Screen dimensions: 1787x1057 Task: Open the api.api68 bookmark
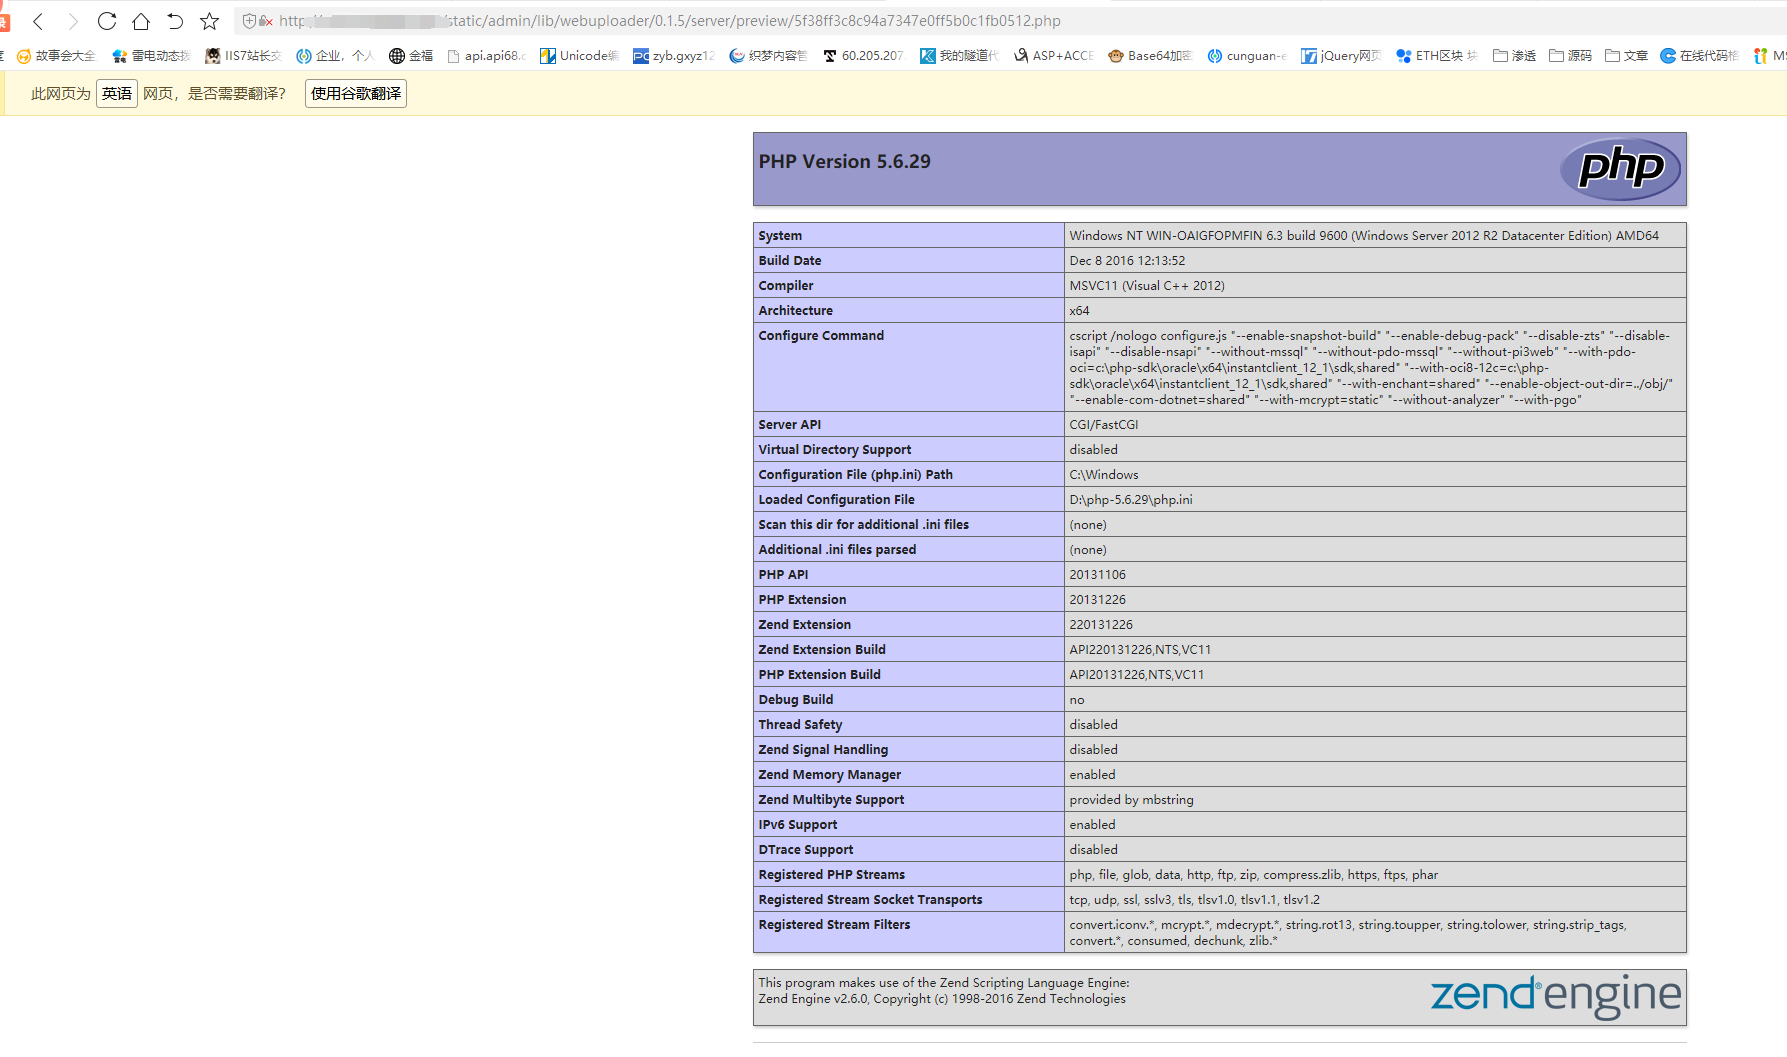486,56
